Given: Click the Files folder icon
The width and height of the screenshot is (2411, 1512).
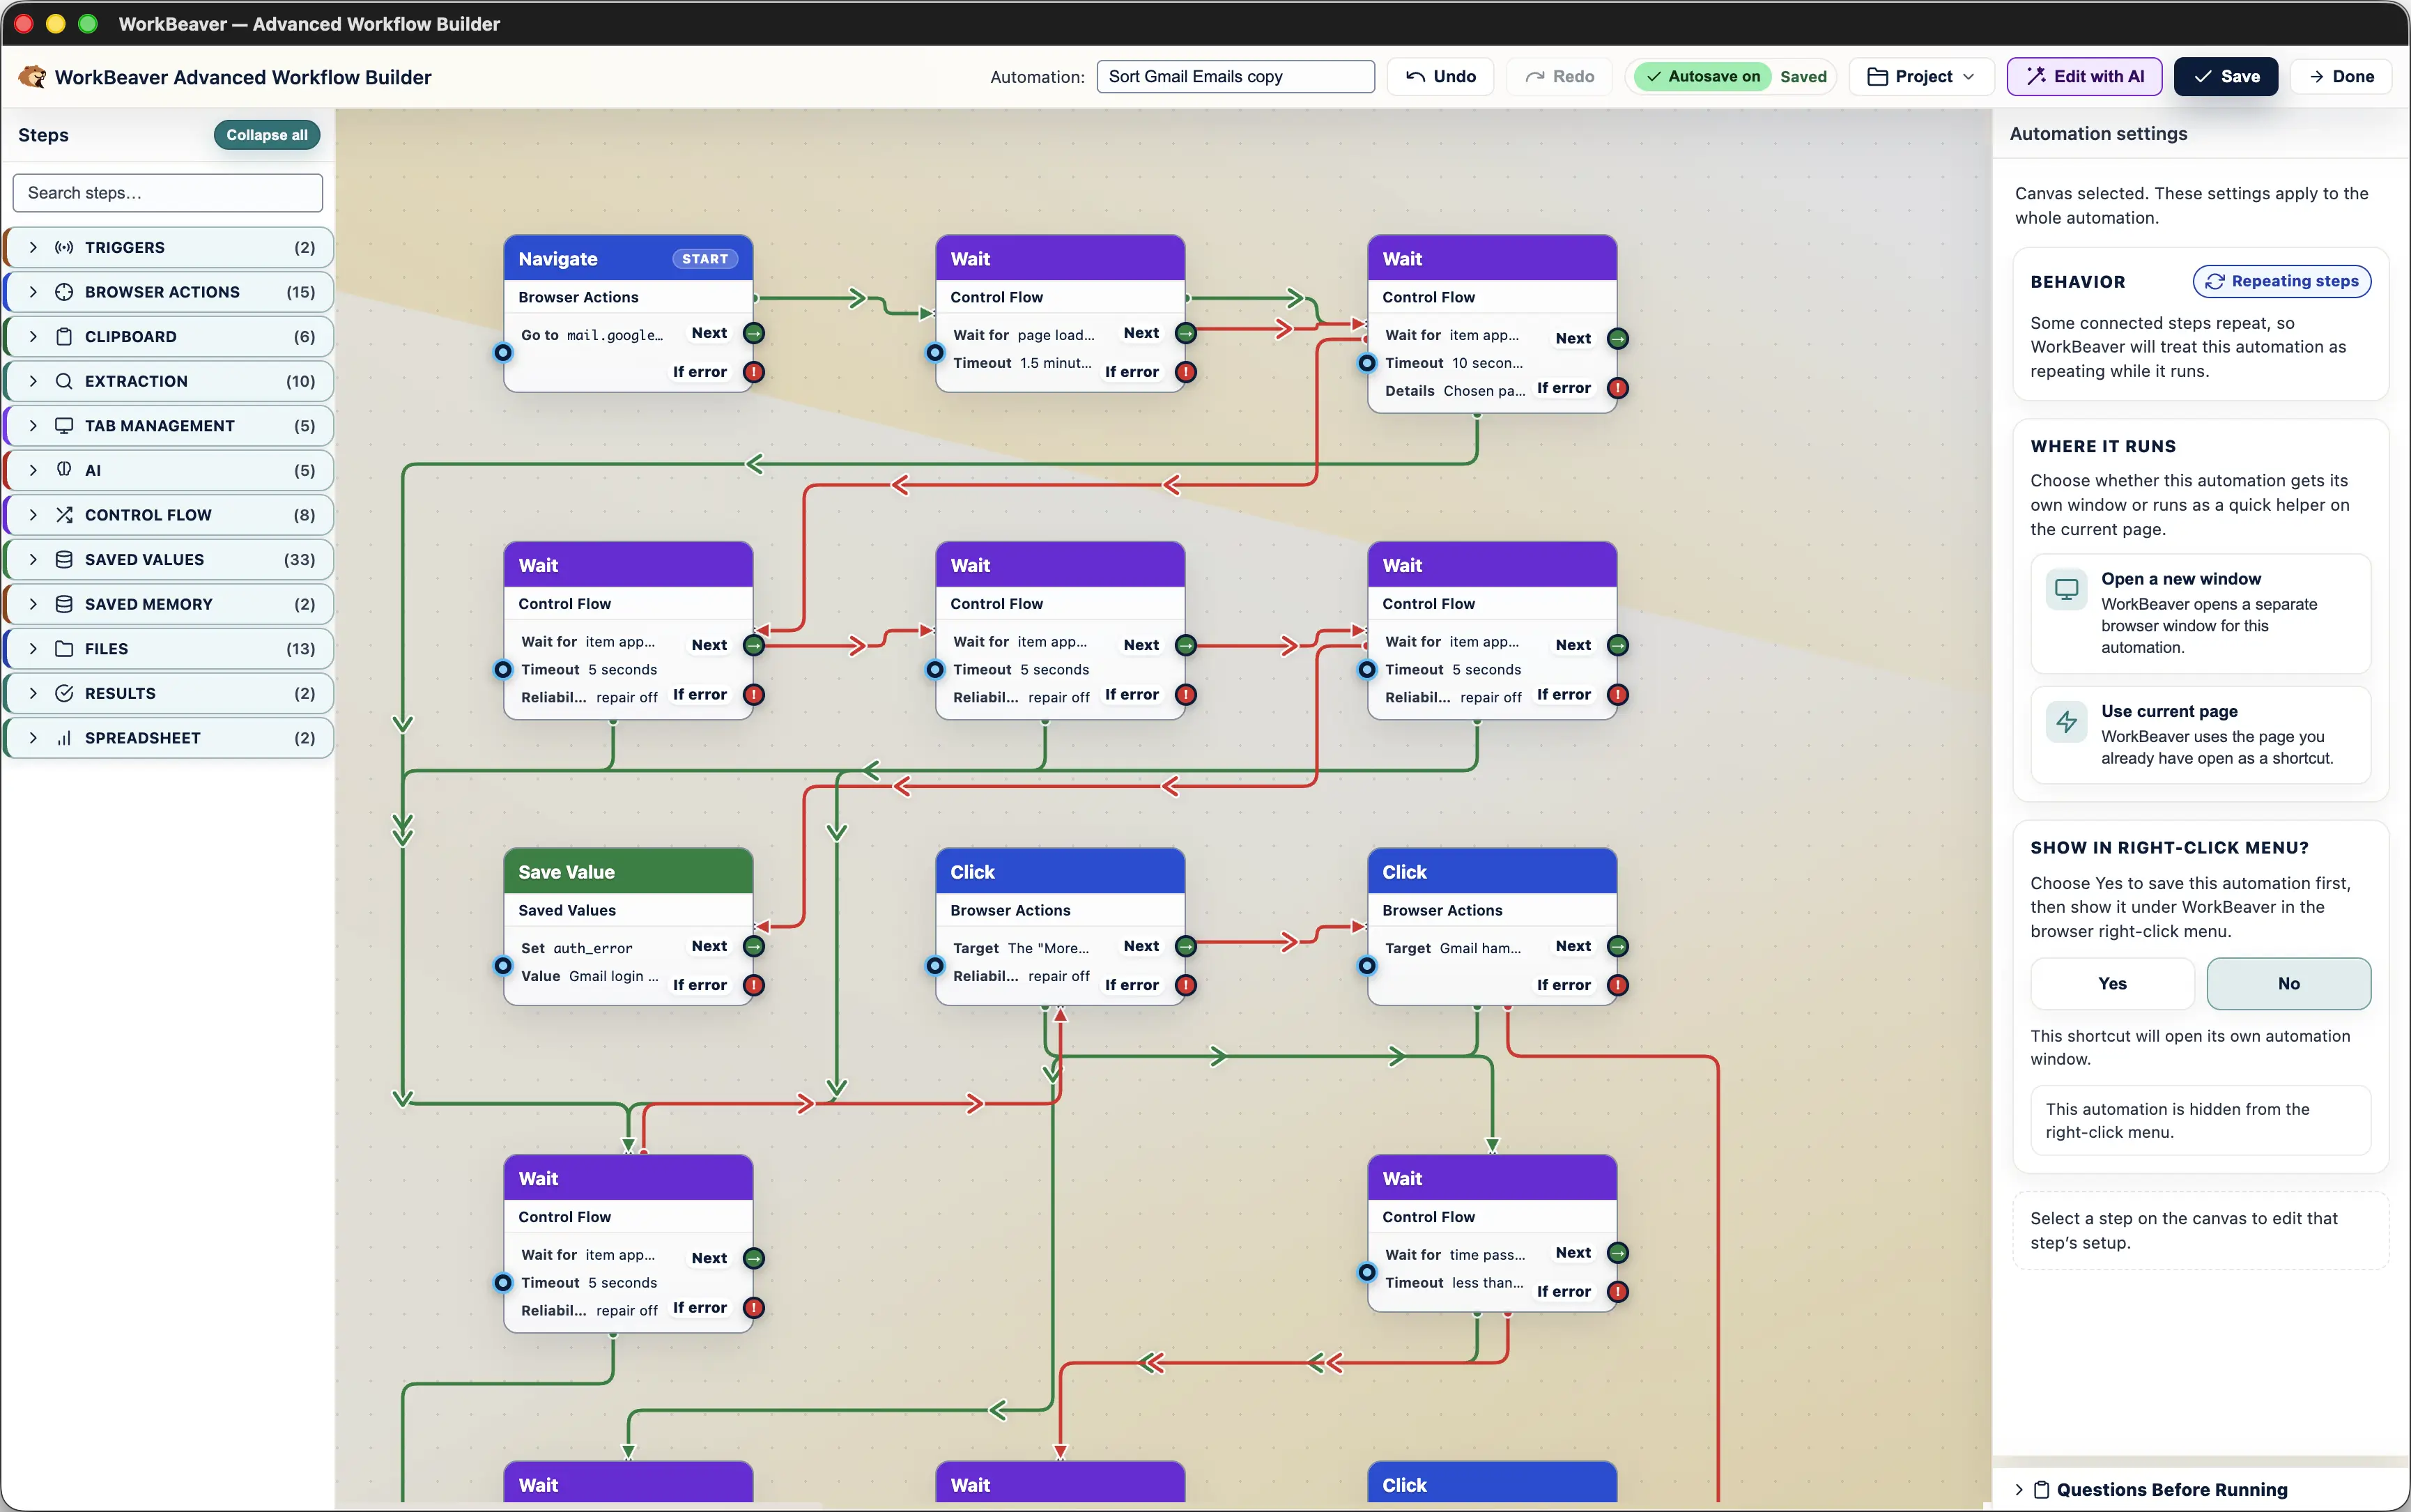Looking at the screenshot, I should coord(64,649).
